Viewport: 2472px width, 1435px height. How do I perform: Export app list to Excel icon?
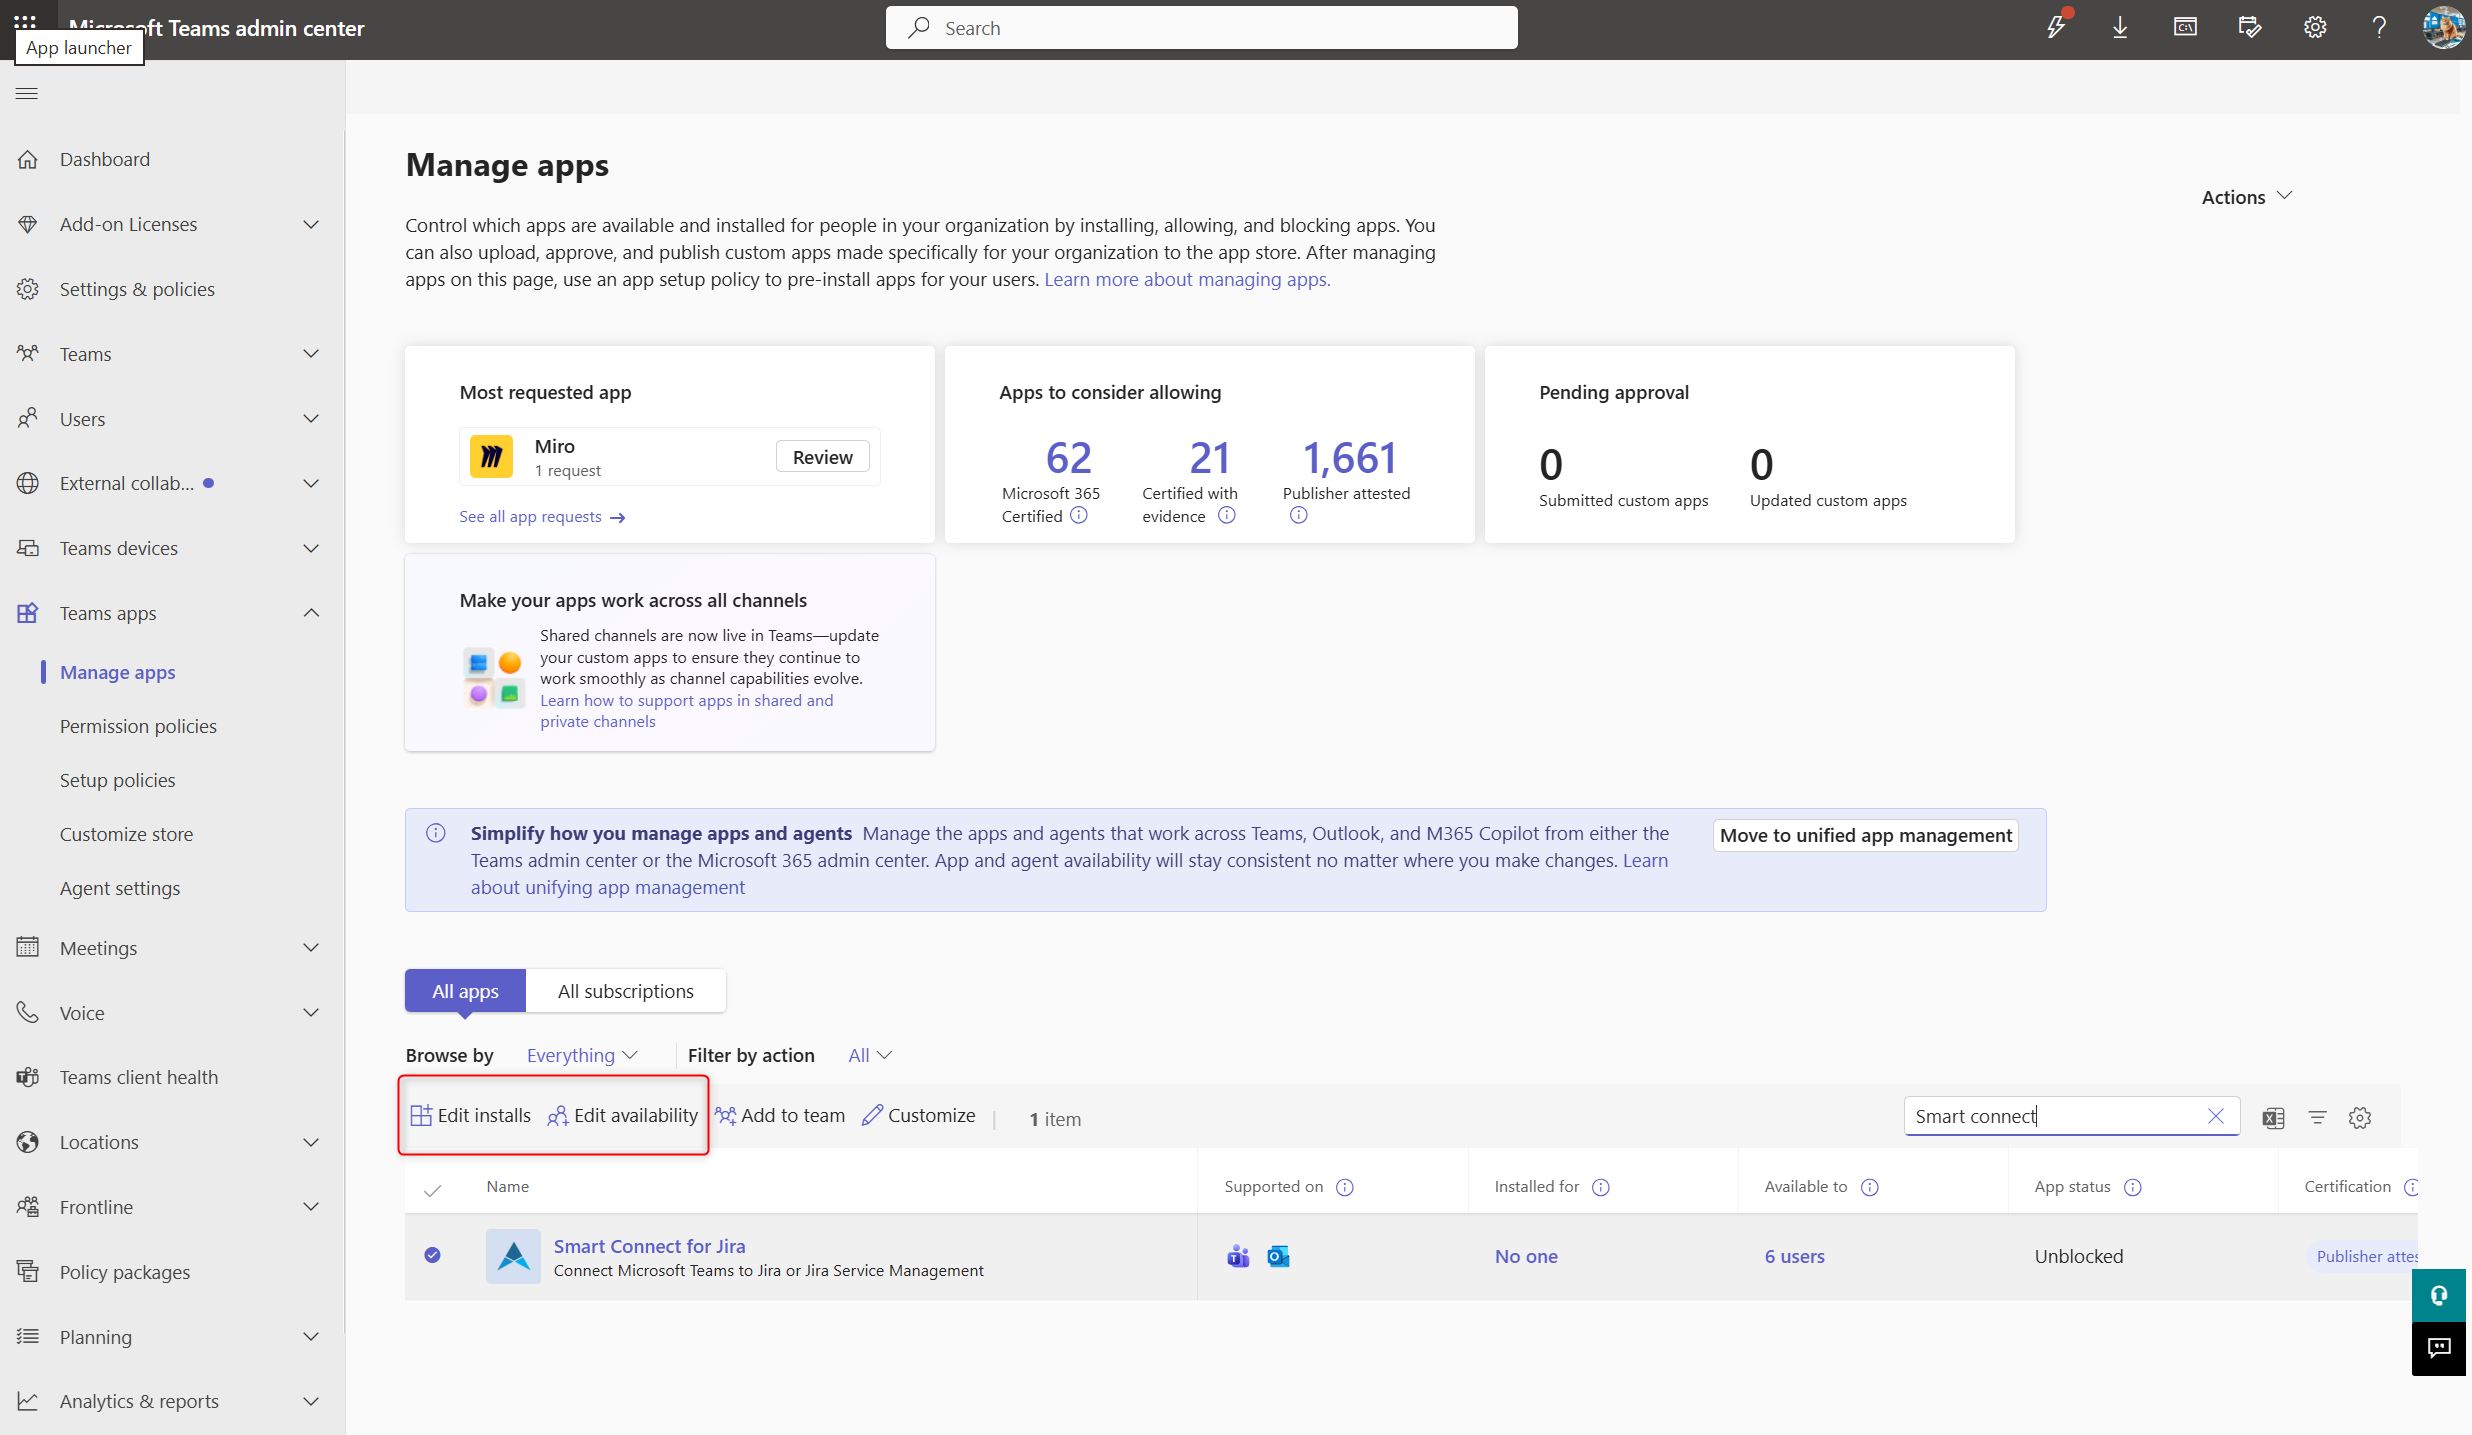[x=2273, y=1118]
